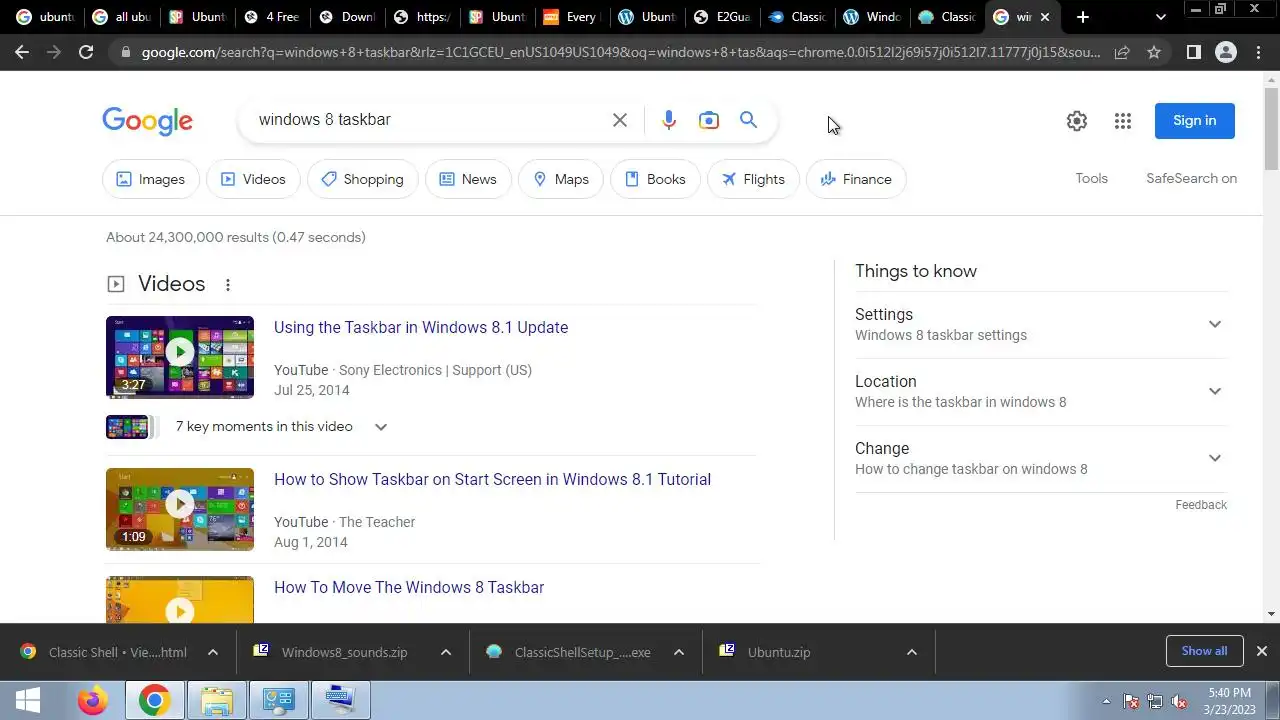Filter results by Images
Viewport: 1280px width, 720px height.
[151, 179]
